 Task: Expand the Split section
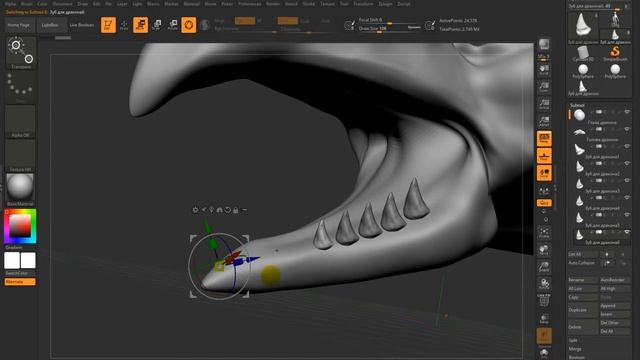pyautogui.click(x=573, y=340)
